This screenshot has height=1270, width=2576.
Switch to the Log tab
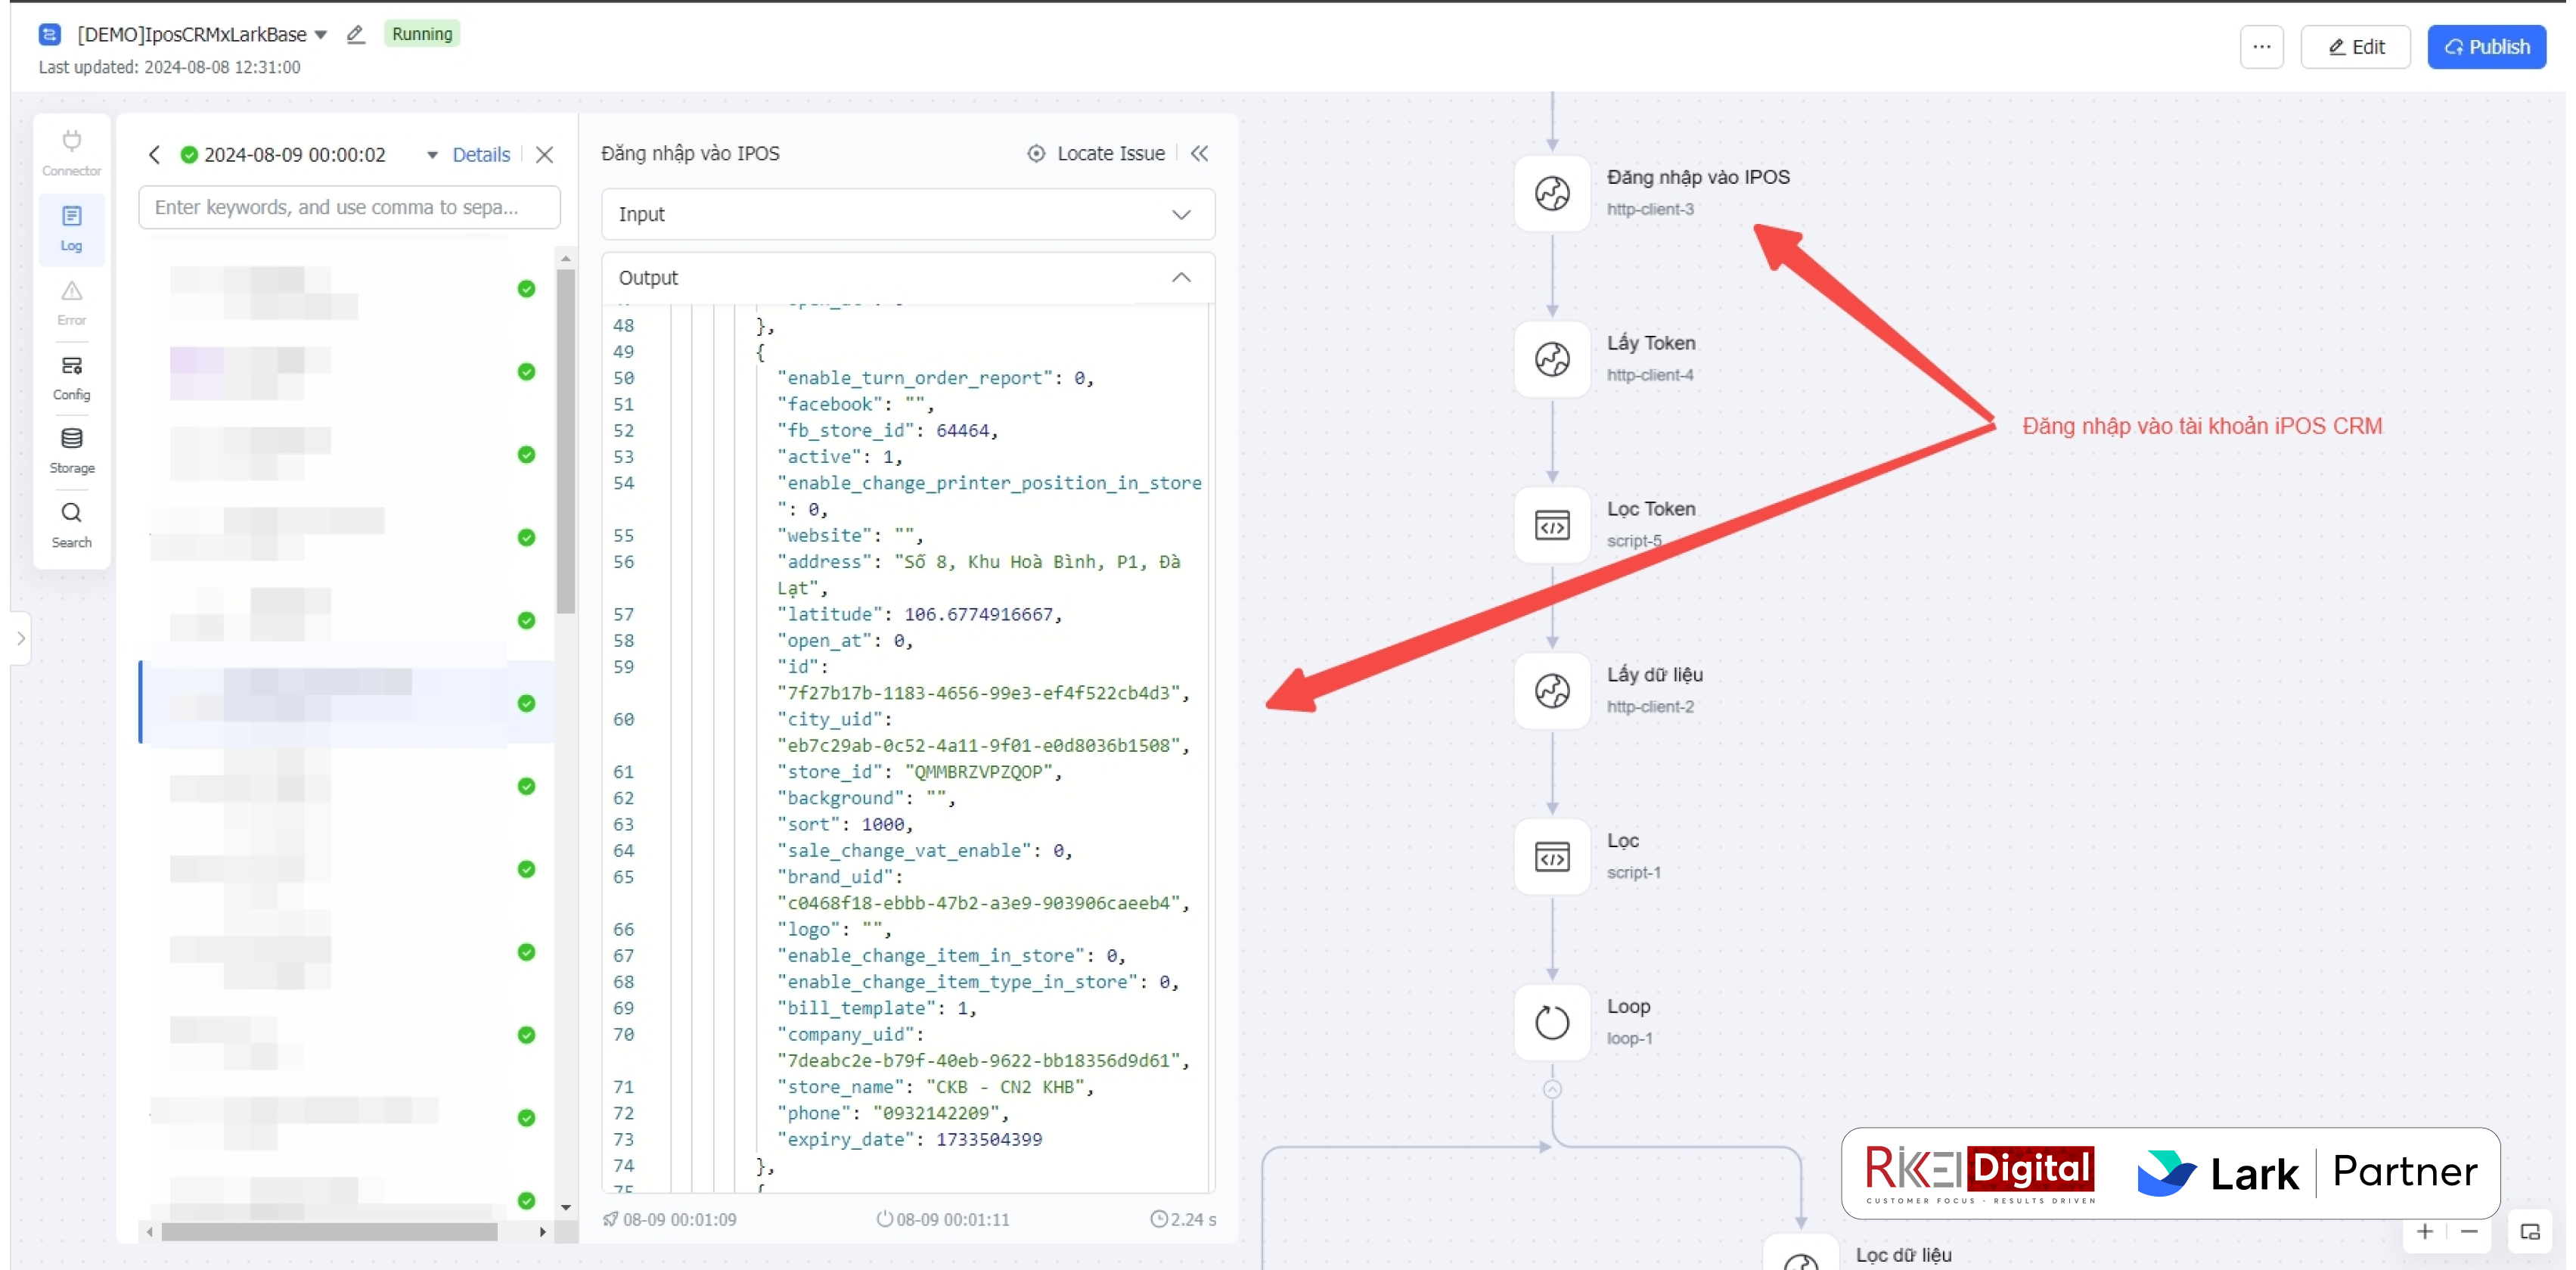[x=71, y=228]
